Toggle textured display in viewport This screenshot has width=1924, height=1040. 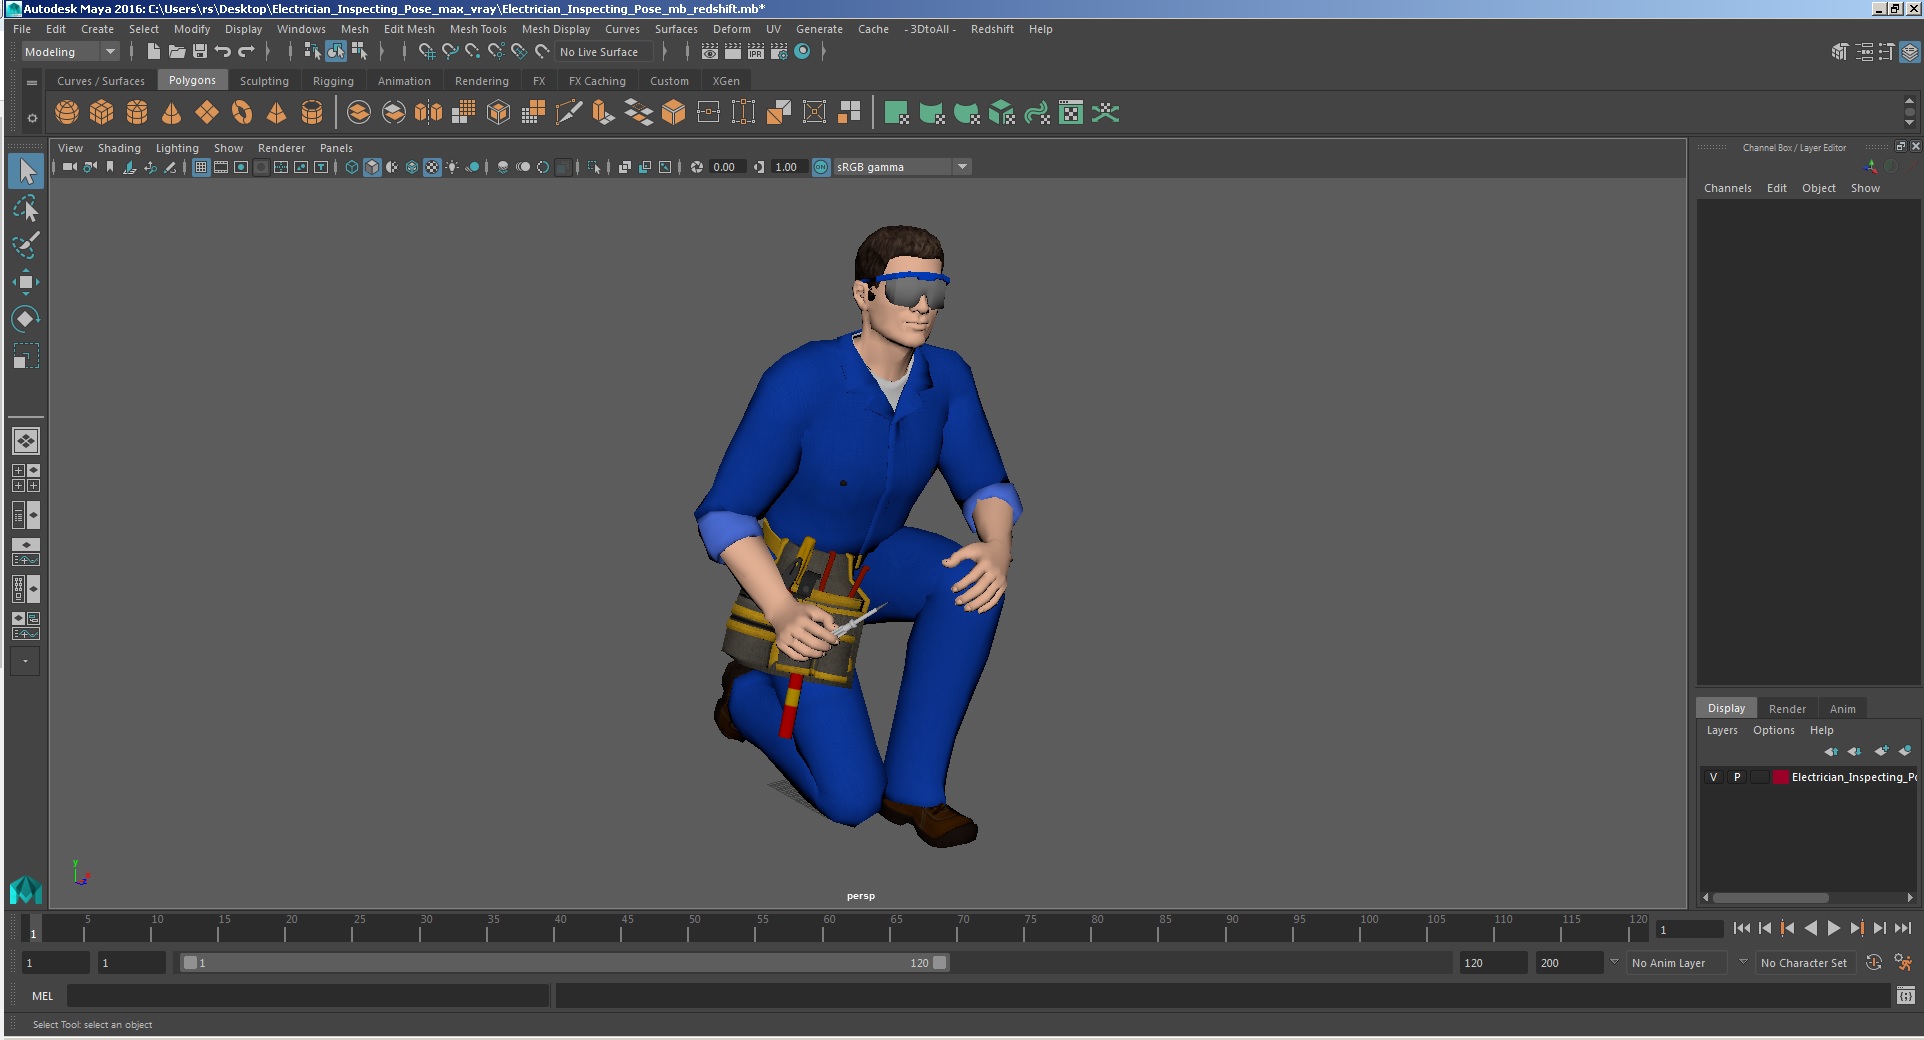click(432, 167)
